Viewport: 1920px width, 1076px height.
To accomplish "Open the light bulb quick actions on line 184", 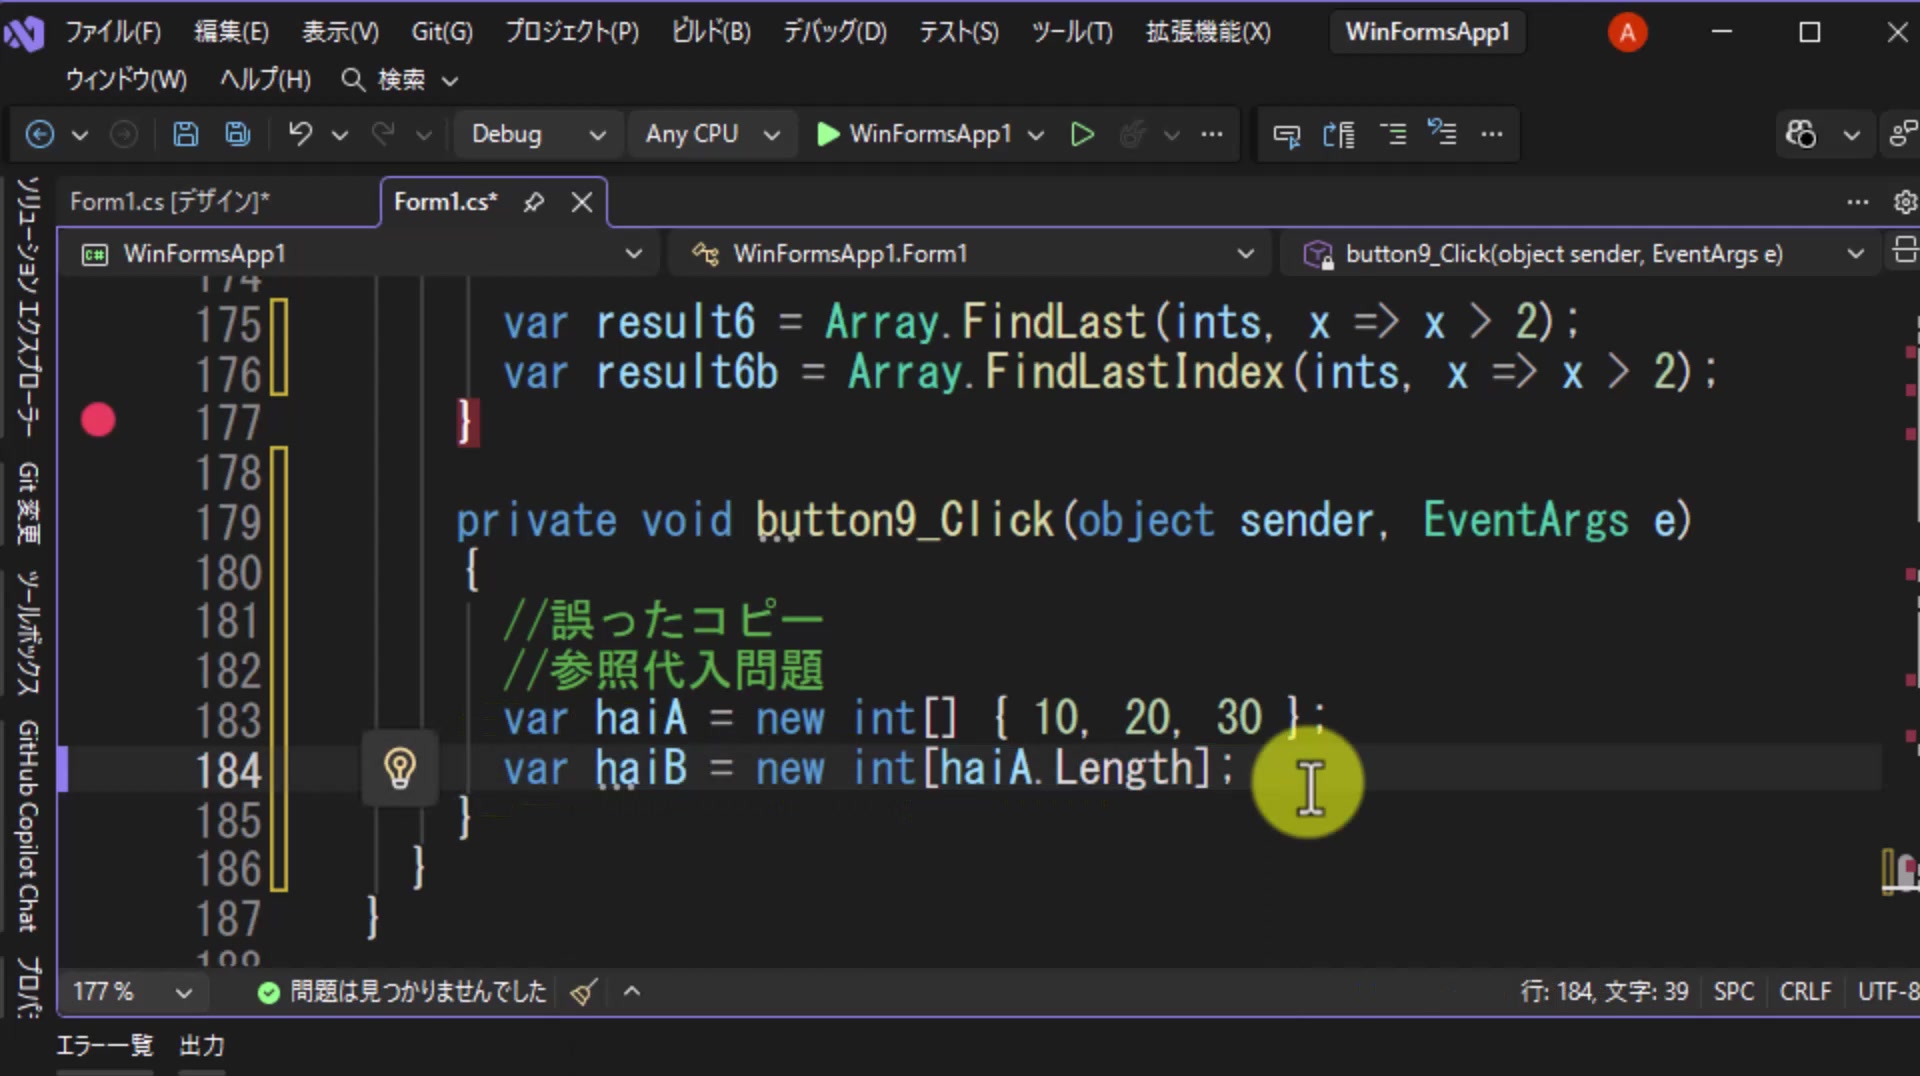I will tap(400, 769).
